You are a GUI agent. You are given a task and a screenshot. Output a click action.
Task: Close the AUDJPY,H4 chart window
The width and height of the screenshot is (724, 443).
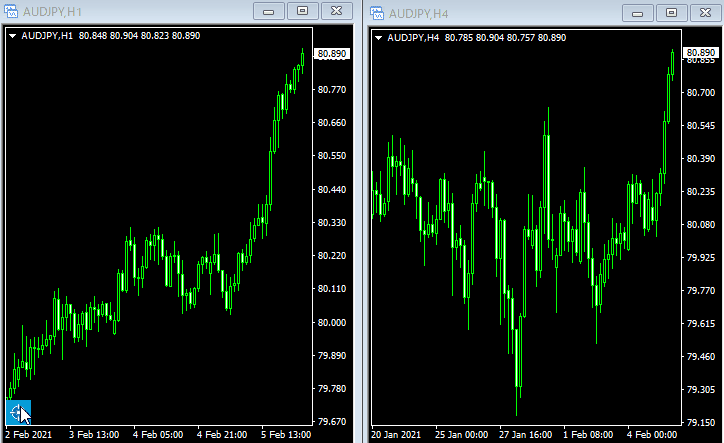point(704,12)
